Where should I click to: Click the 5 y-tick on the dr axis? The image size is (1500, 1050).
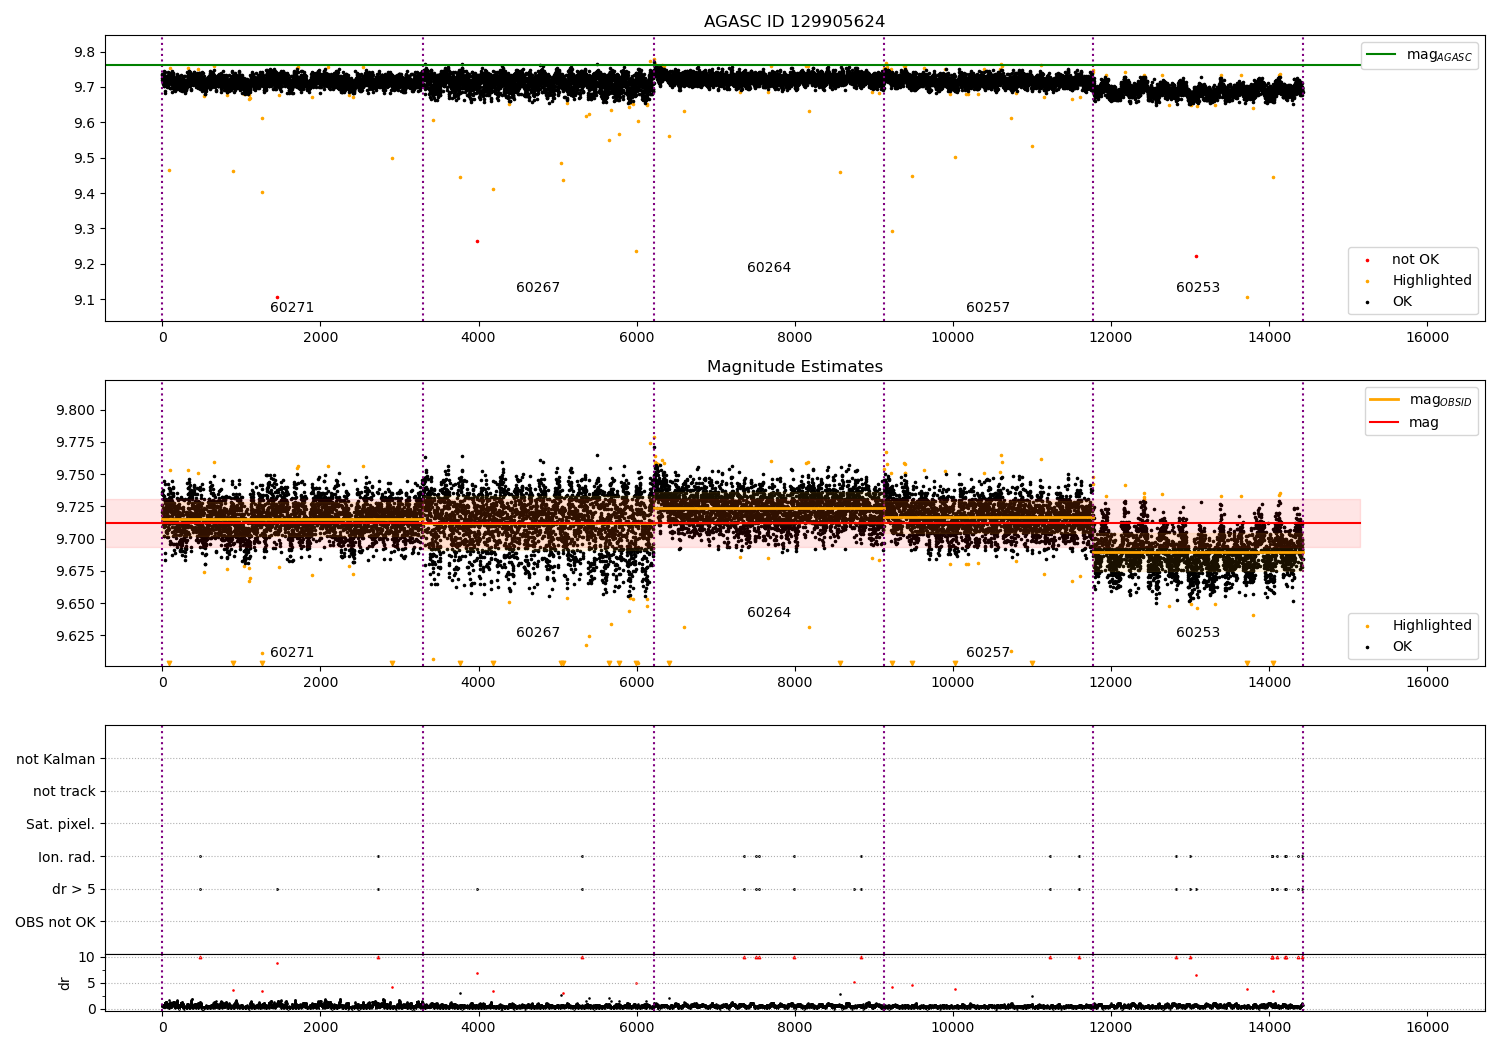[x=92, y=983]
